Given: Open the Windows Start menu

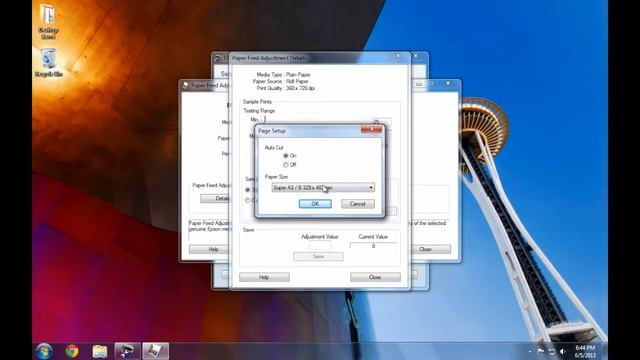Looking at the screenshot, I should click(x=44, y=351).
